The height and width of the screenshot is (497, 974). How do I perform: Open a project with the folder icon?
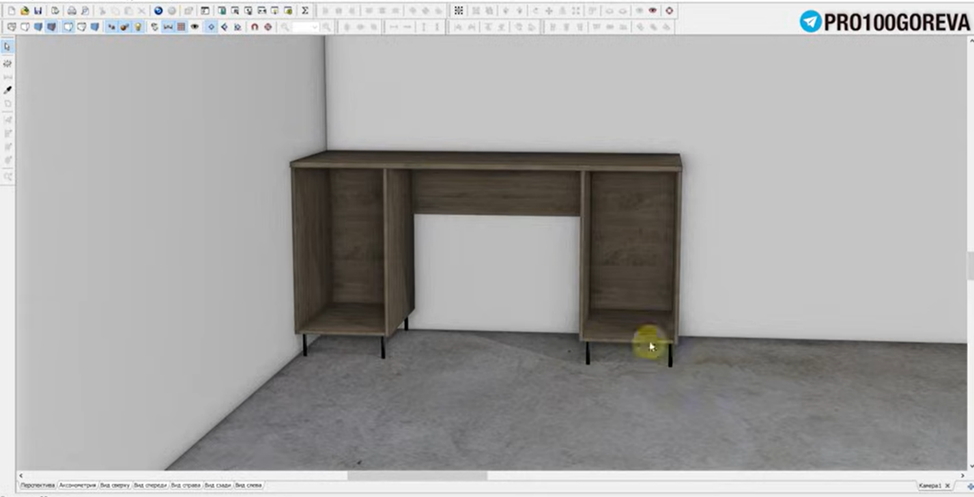pos(25,11)
